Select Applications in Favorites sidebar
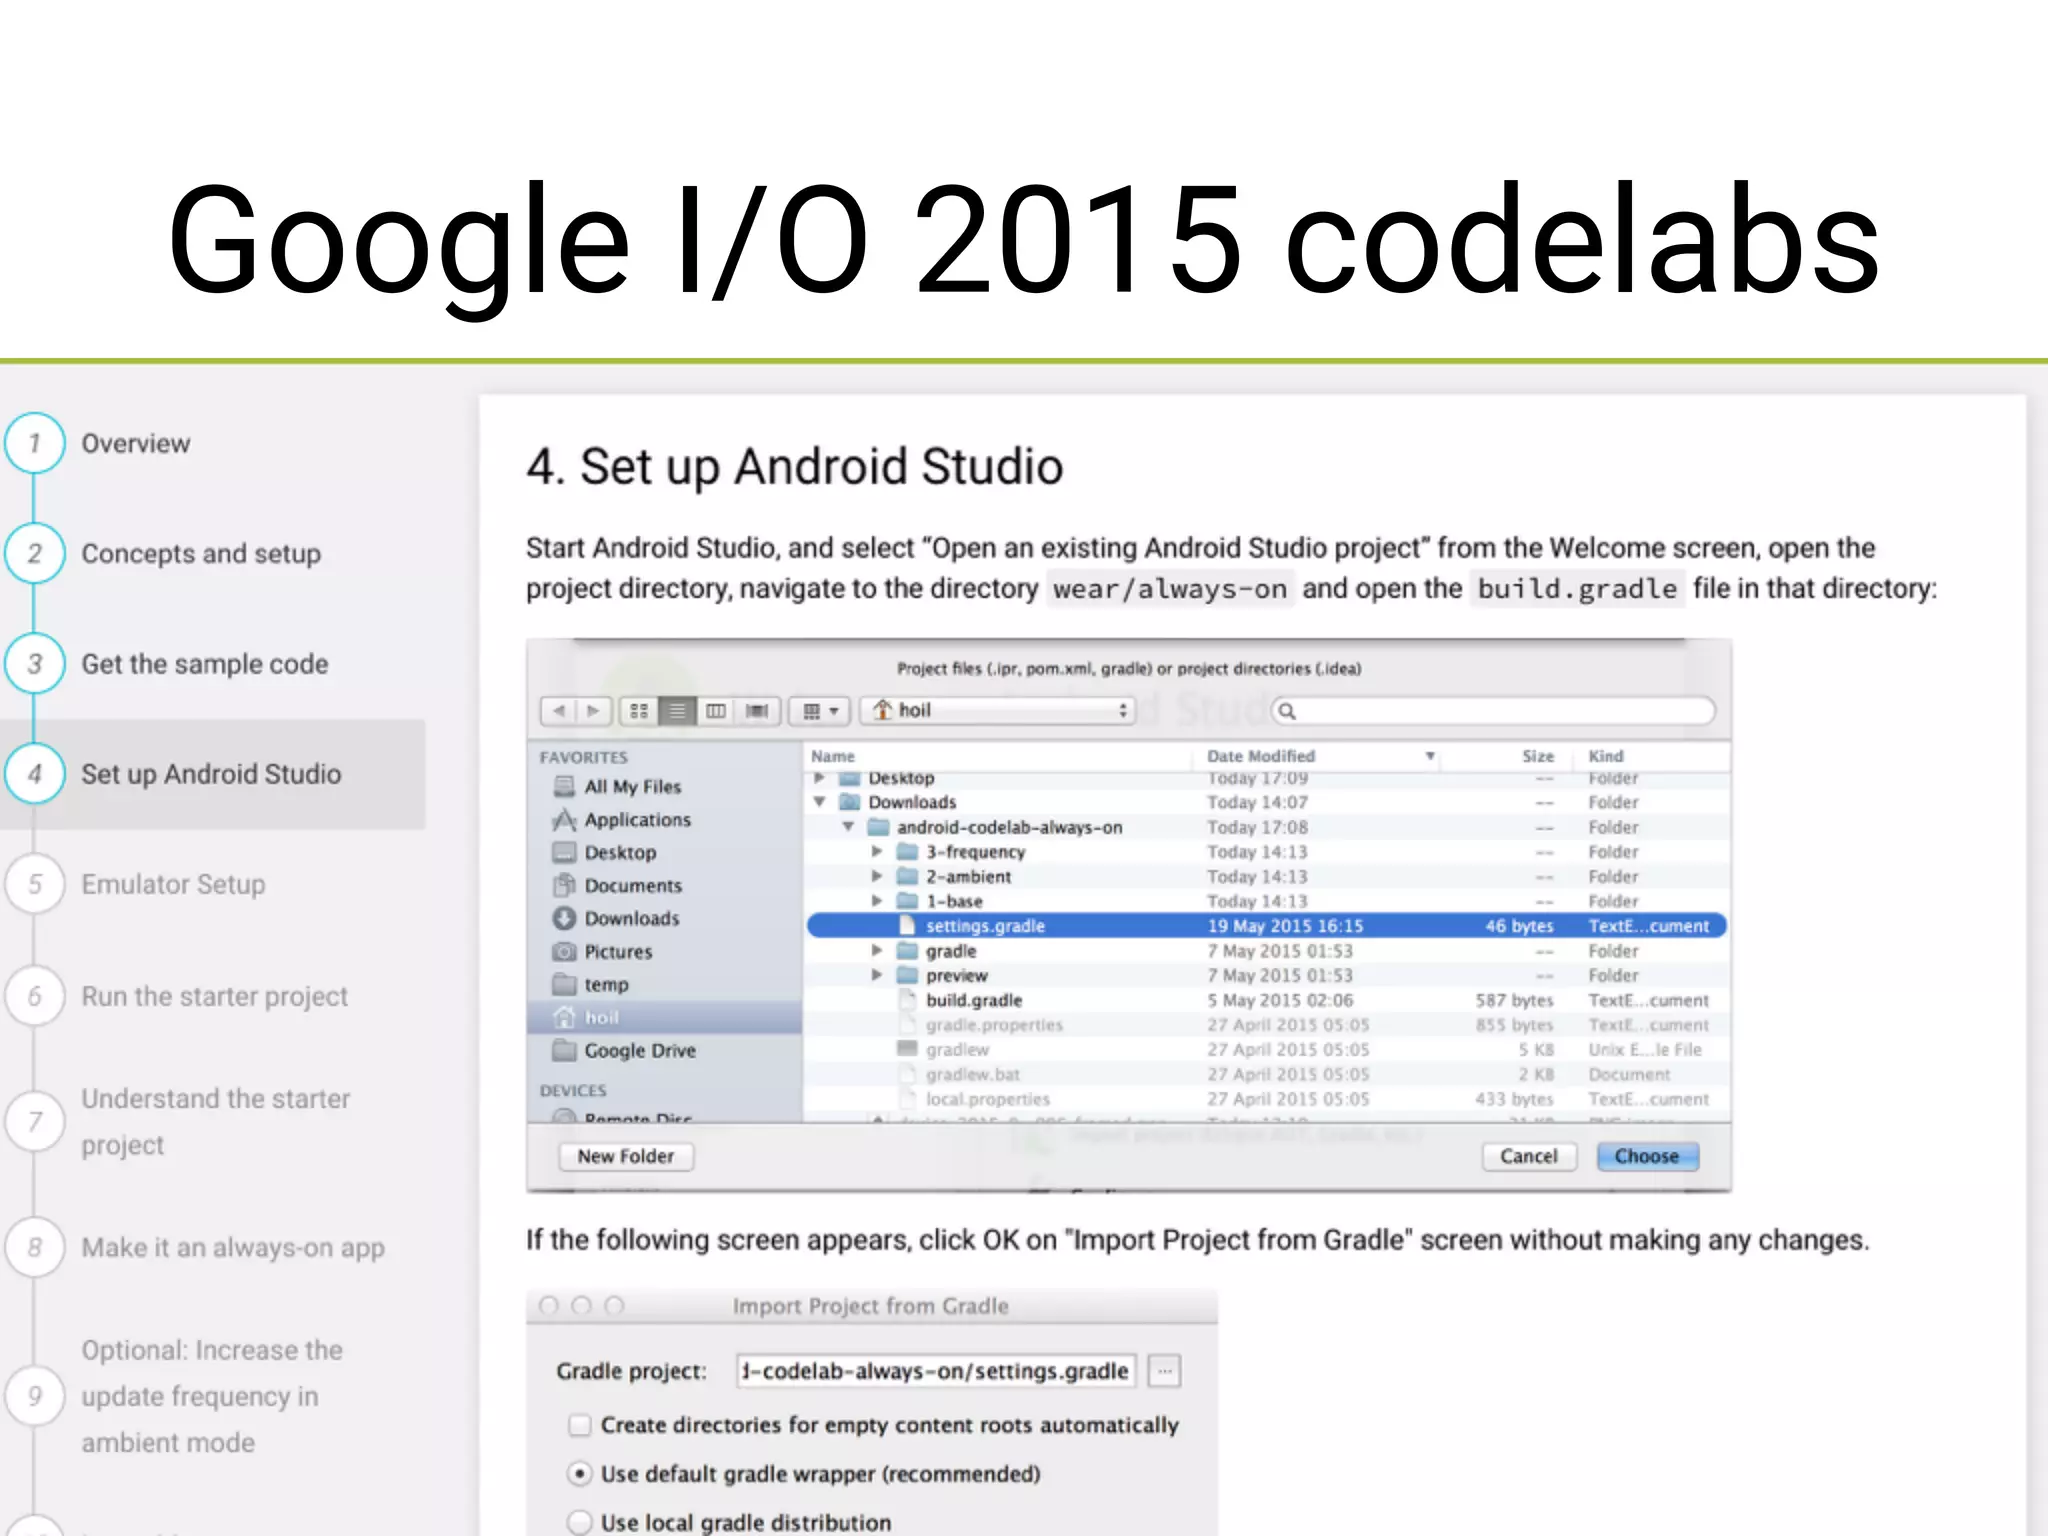 click(x=622, y=819)
